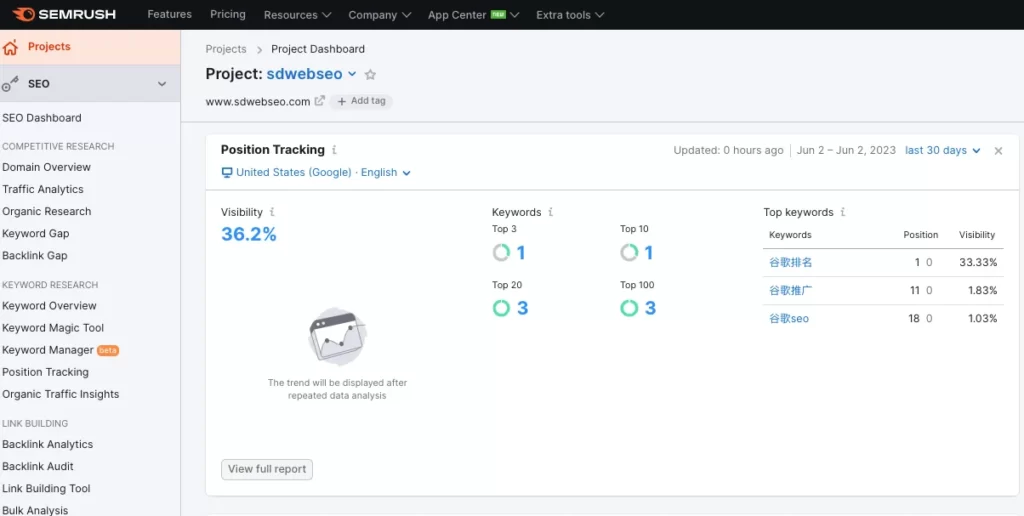The width and height of the screenshot is (1024, 516).
Task: Expand the Resources menu
Action: [x=297, y=14]
